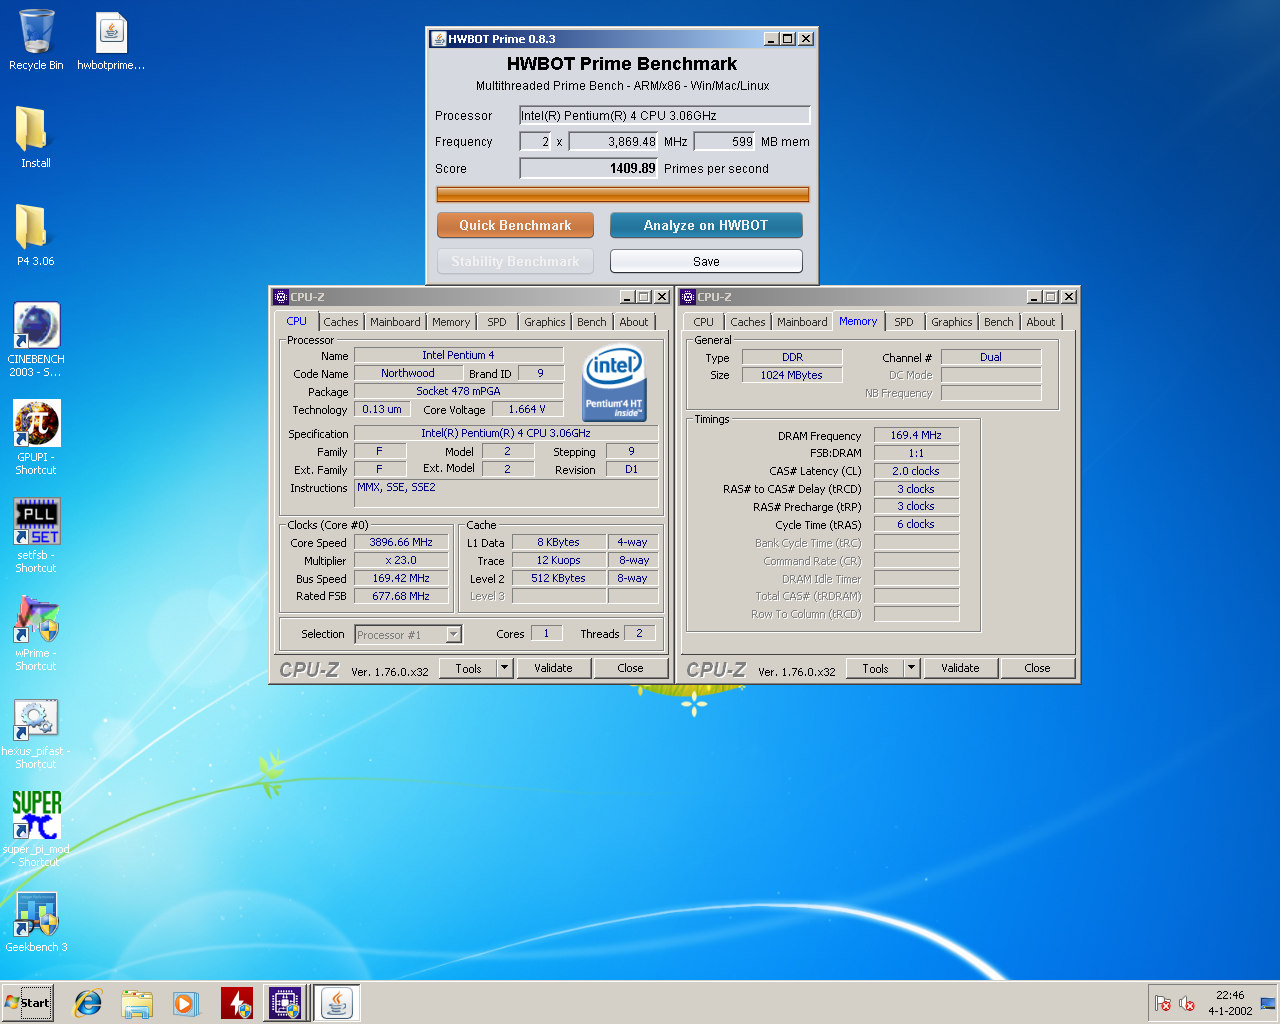
Task: Switch to Java HWBOT Prime taskbar button
Action: tap(337, 1003)
